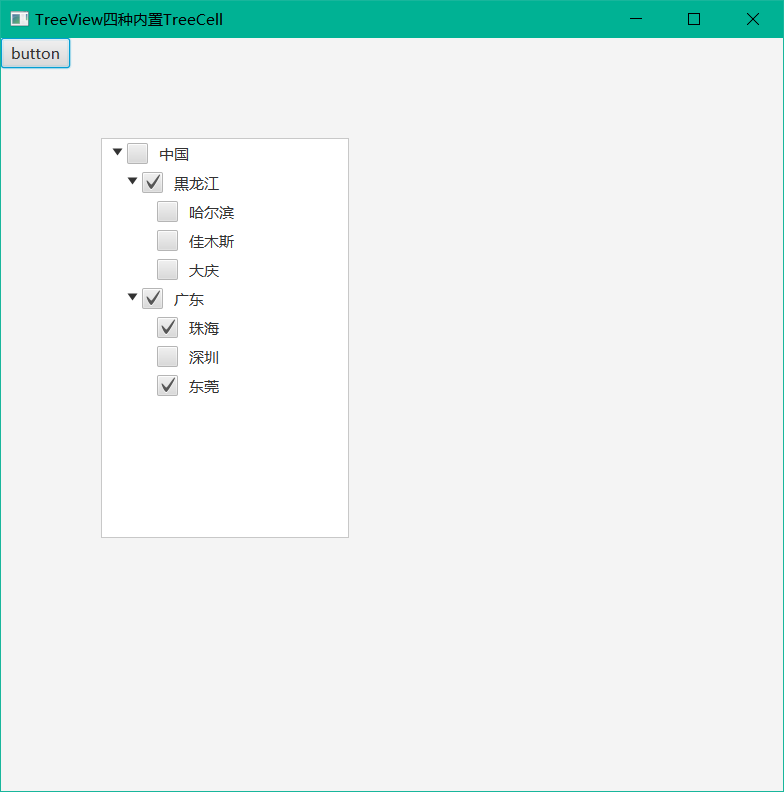Select the 深圳 tree row label
The width and height of the screenshot is (784, 792).
204,358
